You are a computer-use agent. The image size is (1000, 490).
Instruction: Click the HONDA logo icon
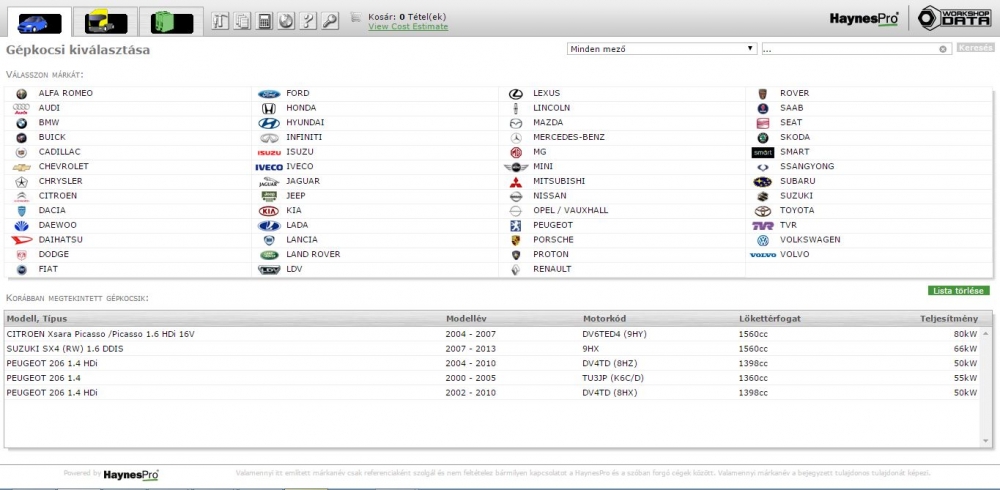268,108
